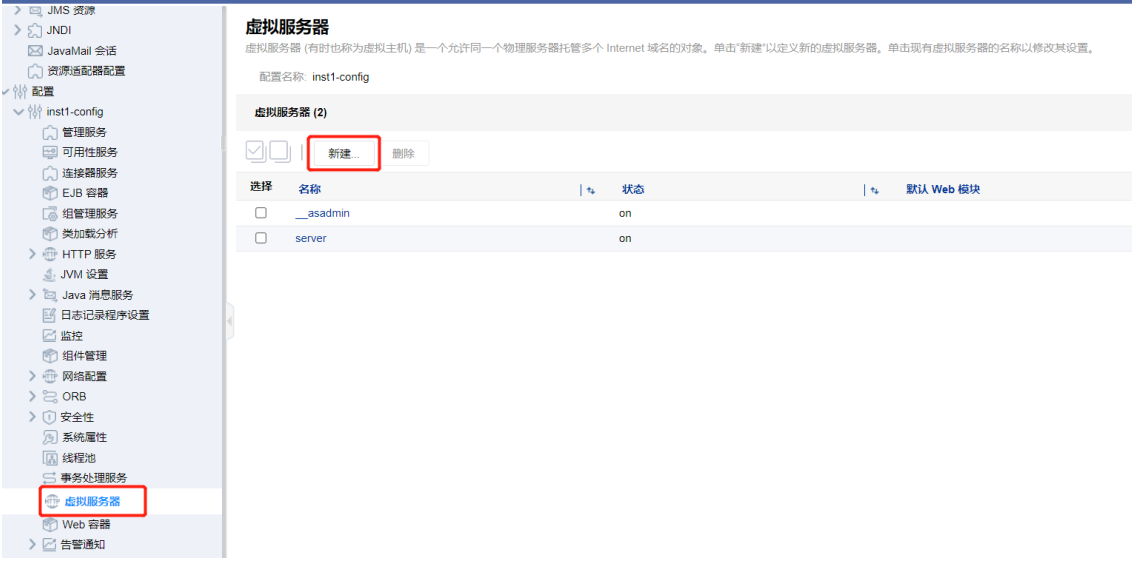Tick the checkbox for server row

click(x=261, y=238)
